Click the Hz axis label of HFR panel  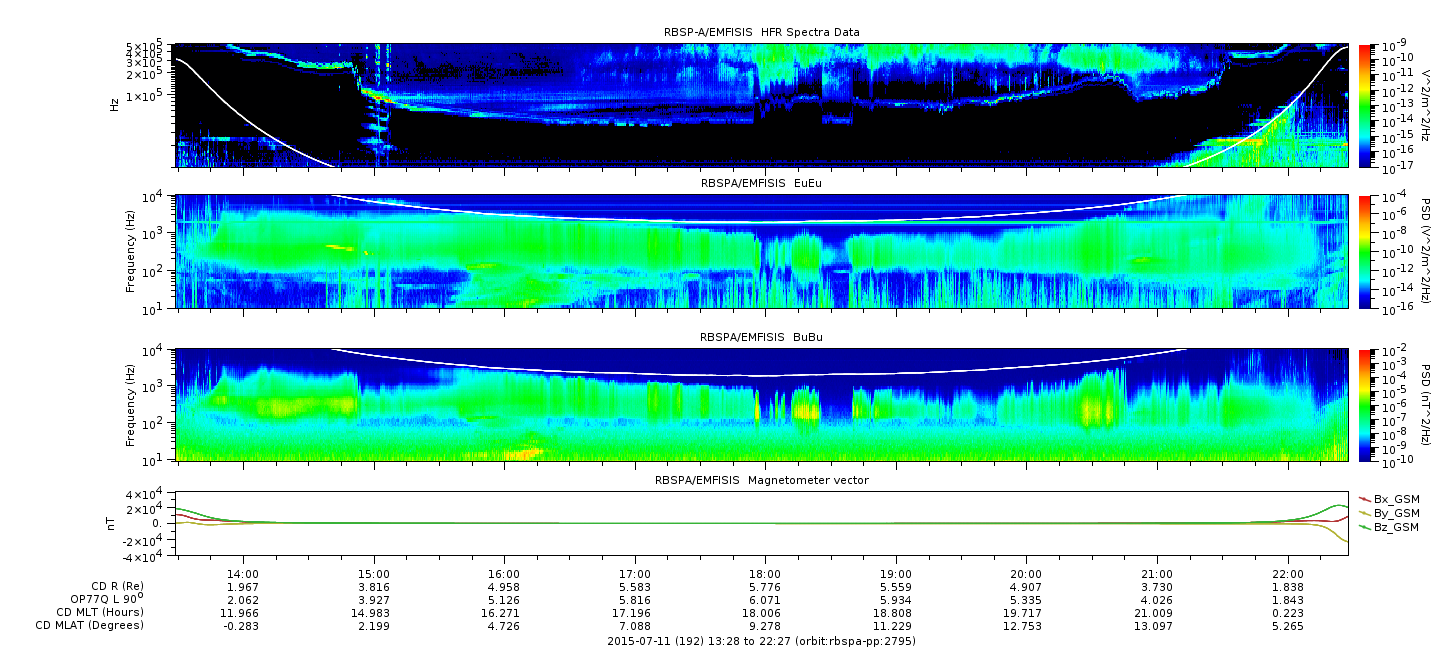click(x=116, y=103)
